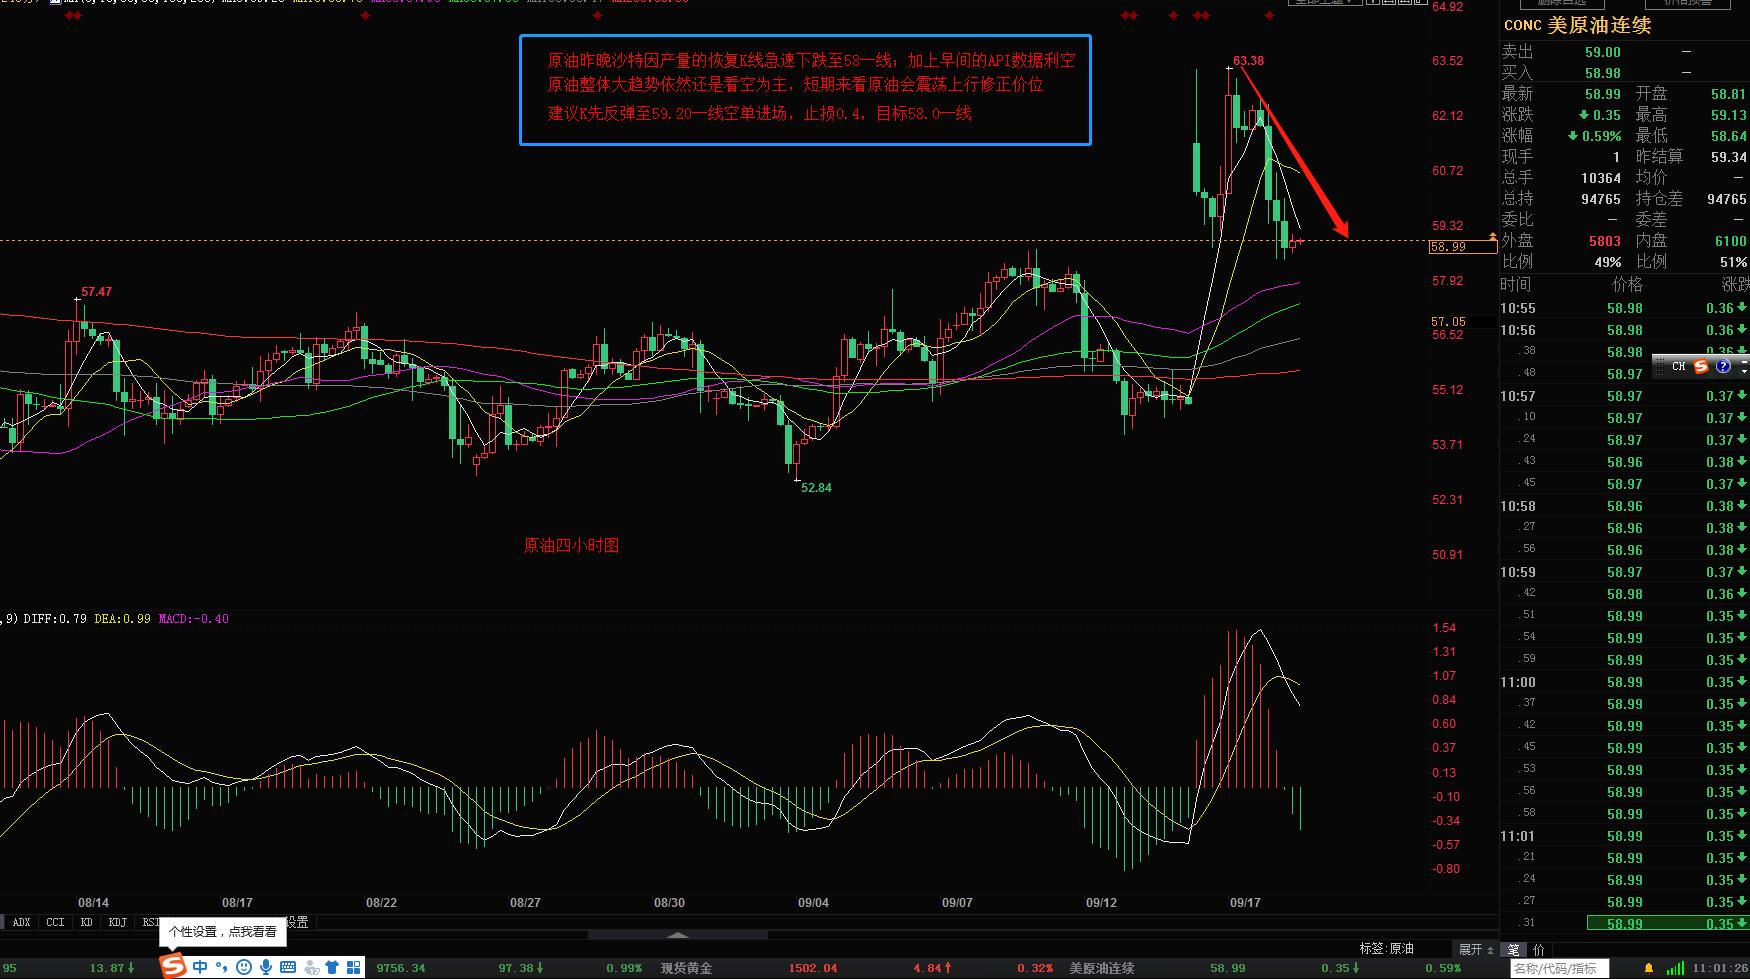The height and width of the screenshot is (979, 1750).
Task: Click the 58.99 current price tag on the axis
Action: coord(1462,246)
